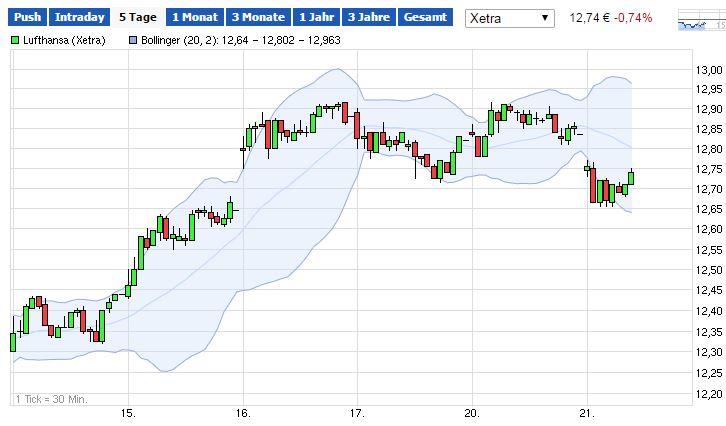Switch chart to 1 Monat
726x426 pixels.
[x=195, y=17]
